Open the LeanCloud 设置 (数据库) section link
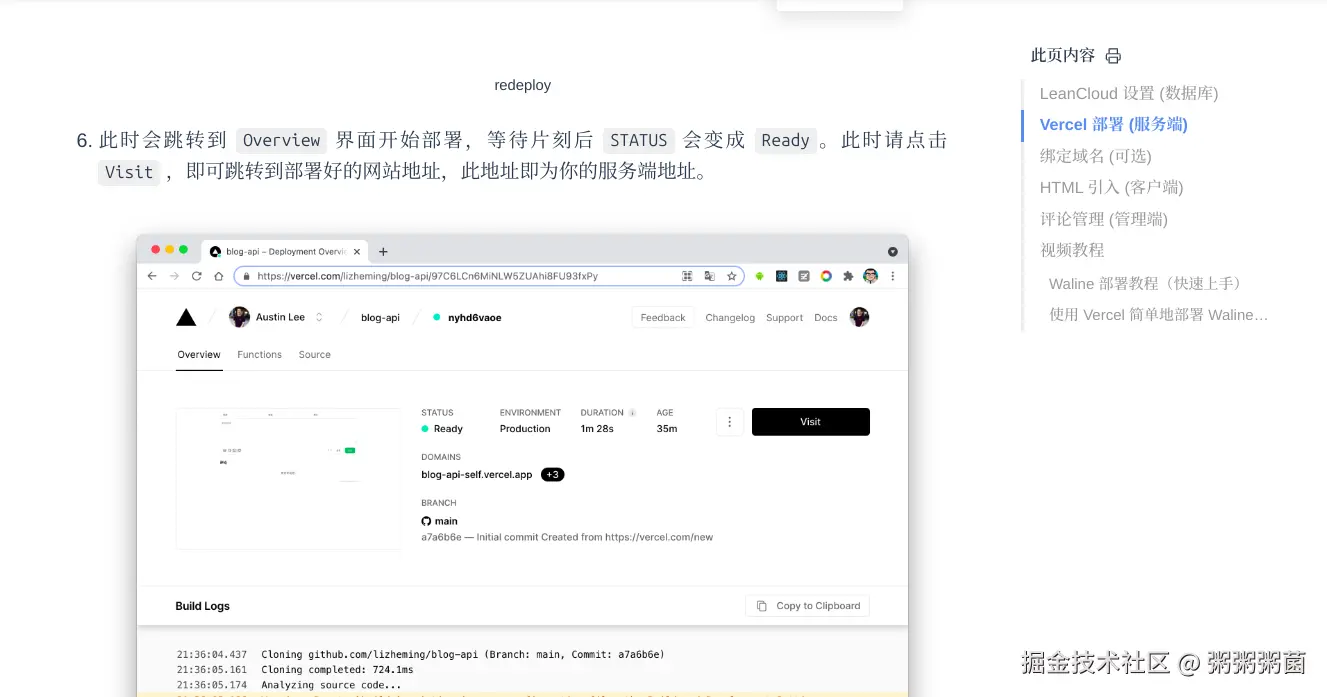The height and width of the screenshot is (697, 1327). point(1129,93)
